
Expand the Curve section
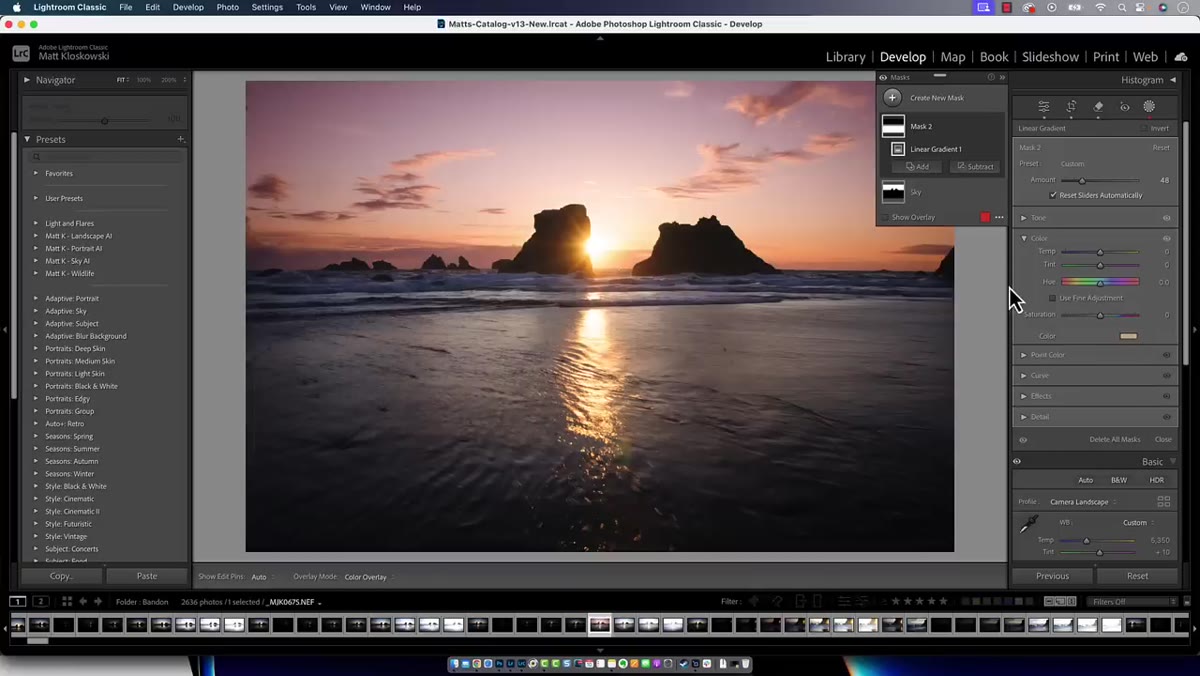[1023, 376]
